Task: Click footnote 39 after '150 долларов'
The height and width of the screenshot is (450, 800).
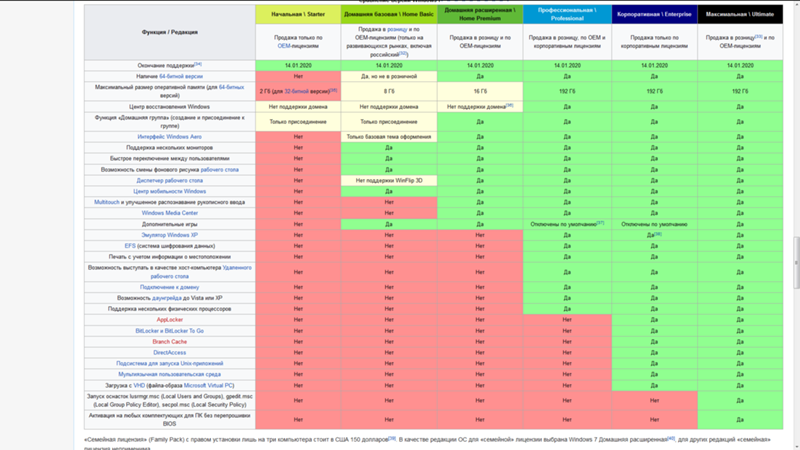Action: (392, 438)
